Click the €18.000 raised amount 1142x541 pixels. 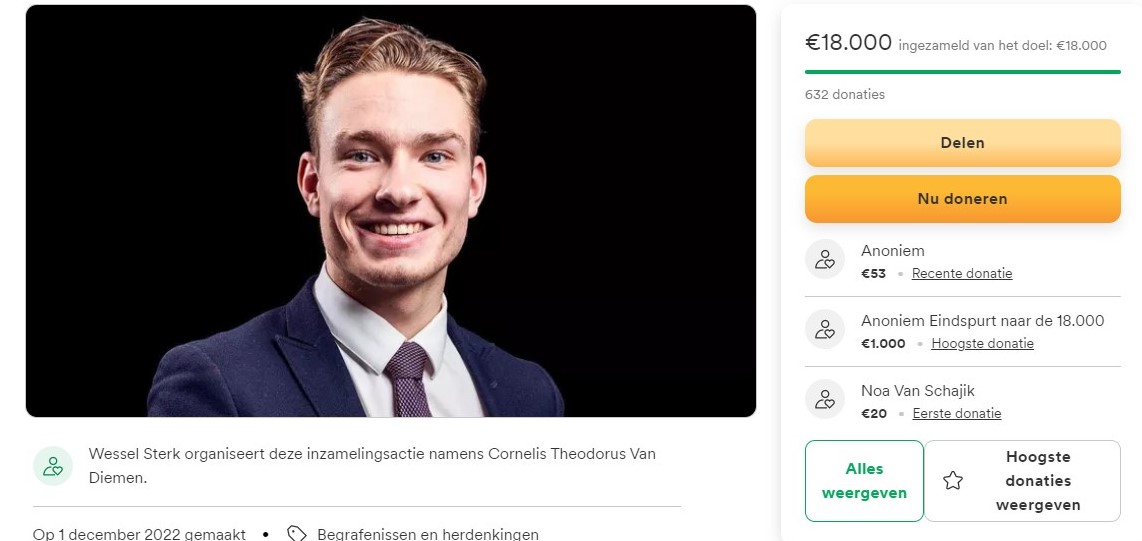point(848,42)
